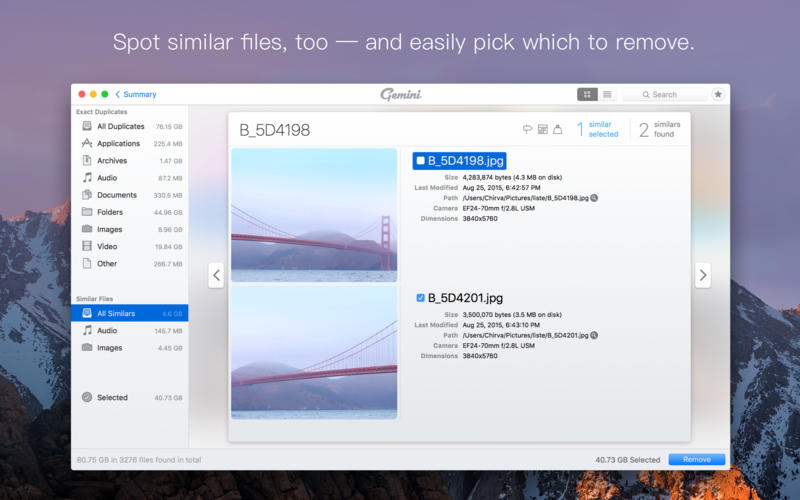Show the 1 similar selected counter

click(597, 130)
